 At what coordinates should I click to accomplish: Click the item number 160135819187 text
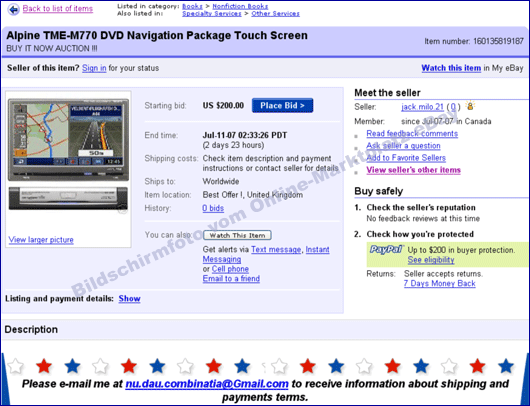(x=498, y=41)
